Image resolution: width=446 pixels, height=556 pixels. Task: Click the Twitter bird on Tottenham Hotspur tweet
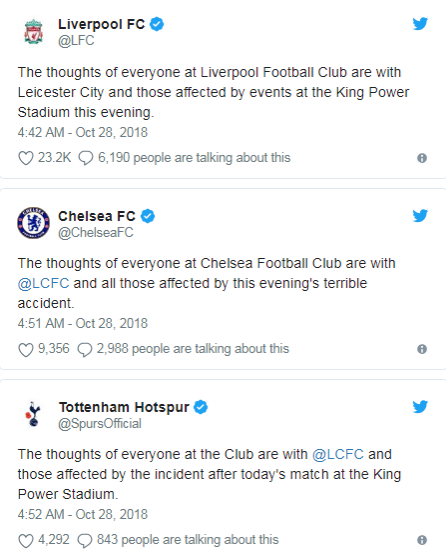(x=420, y=406)
